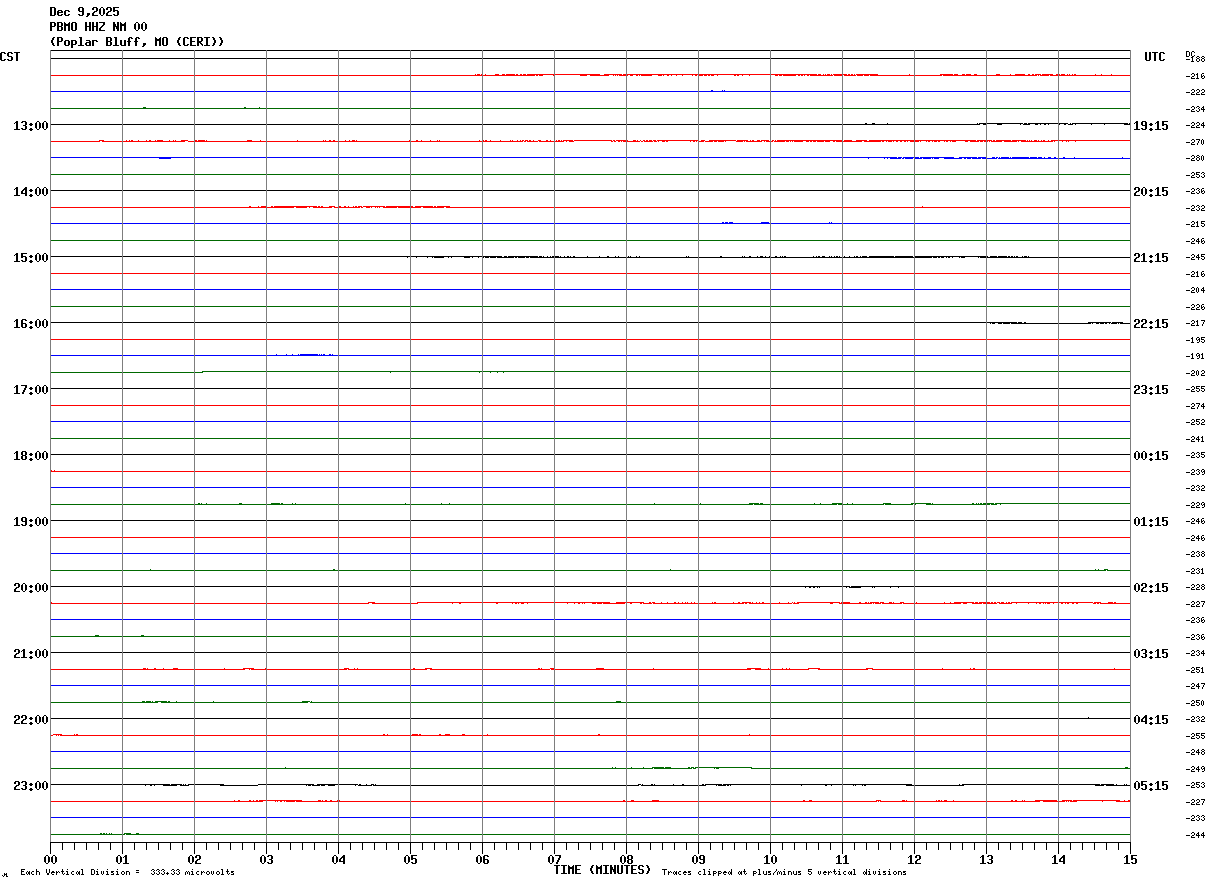Click minute tick label '03' on the time axis
Image resolution: width=1210 pixels, height=886 pixels.
click(266, 860)
